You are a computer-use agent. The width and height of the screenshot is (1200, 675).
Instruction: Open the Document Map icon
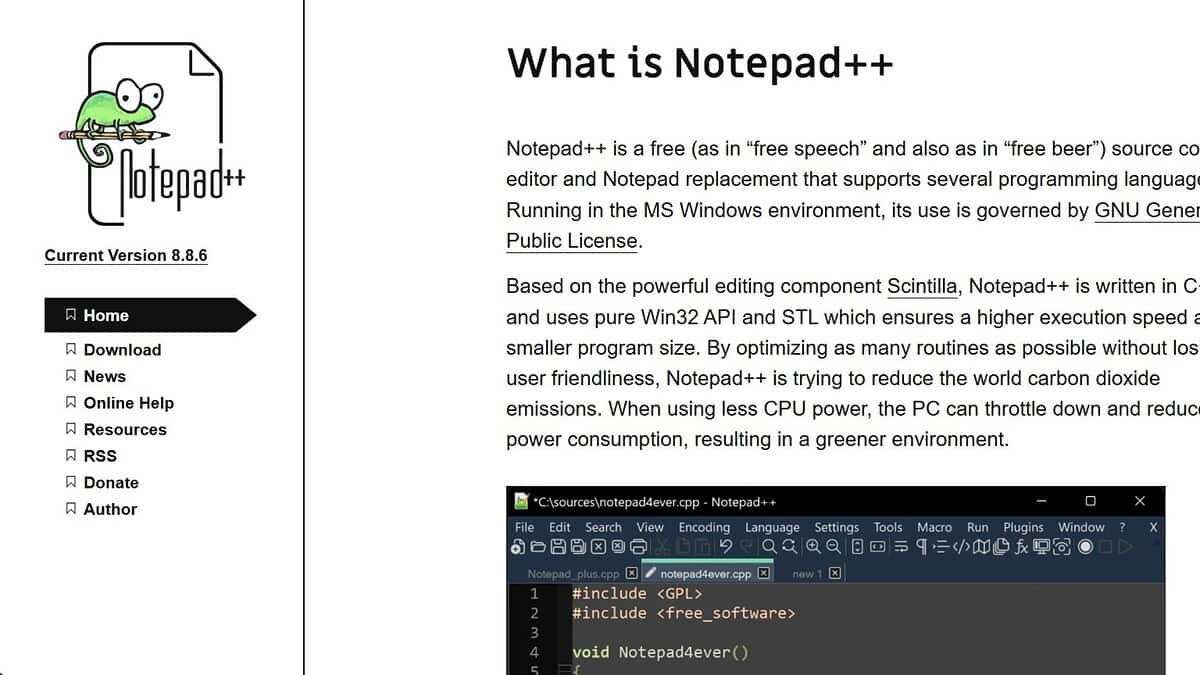pos(981,547)
